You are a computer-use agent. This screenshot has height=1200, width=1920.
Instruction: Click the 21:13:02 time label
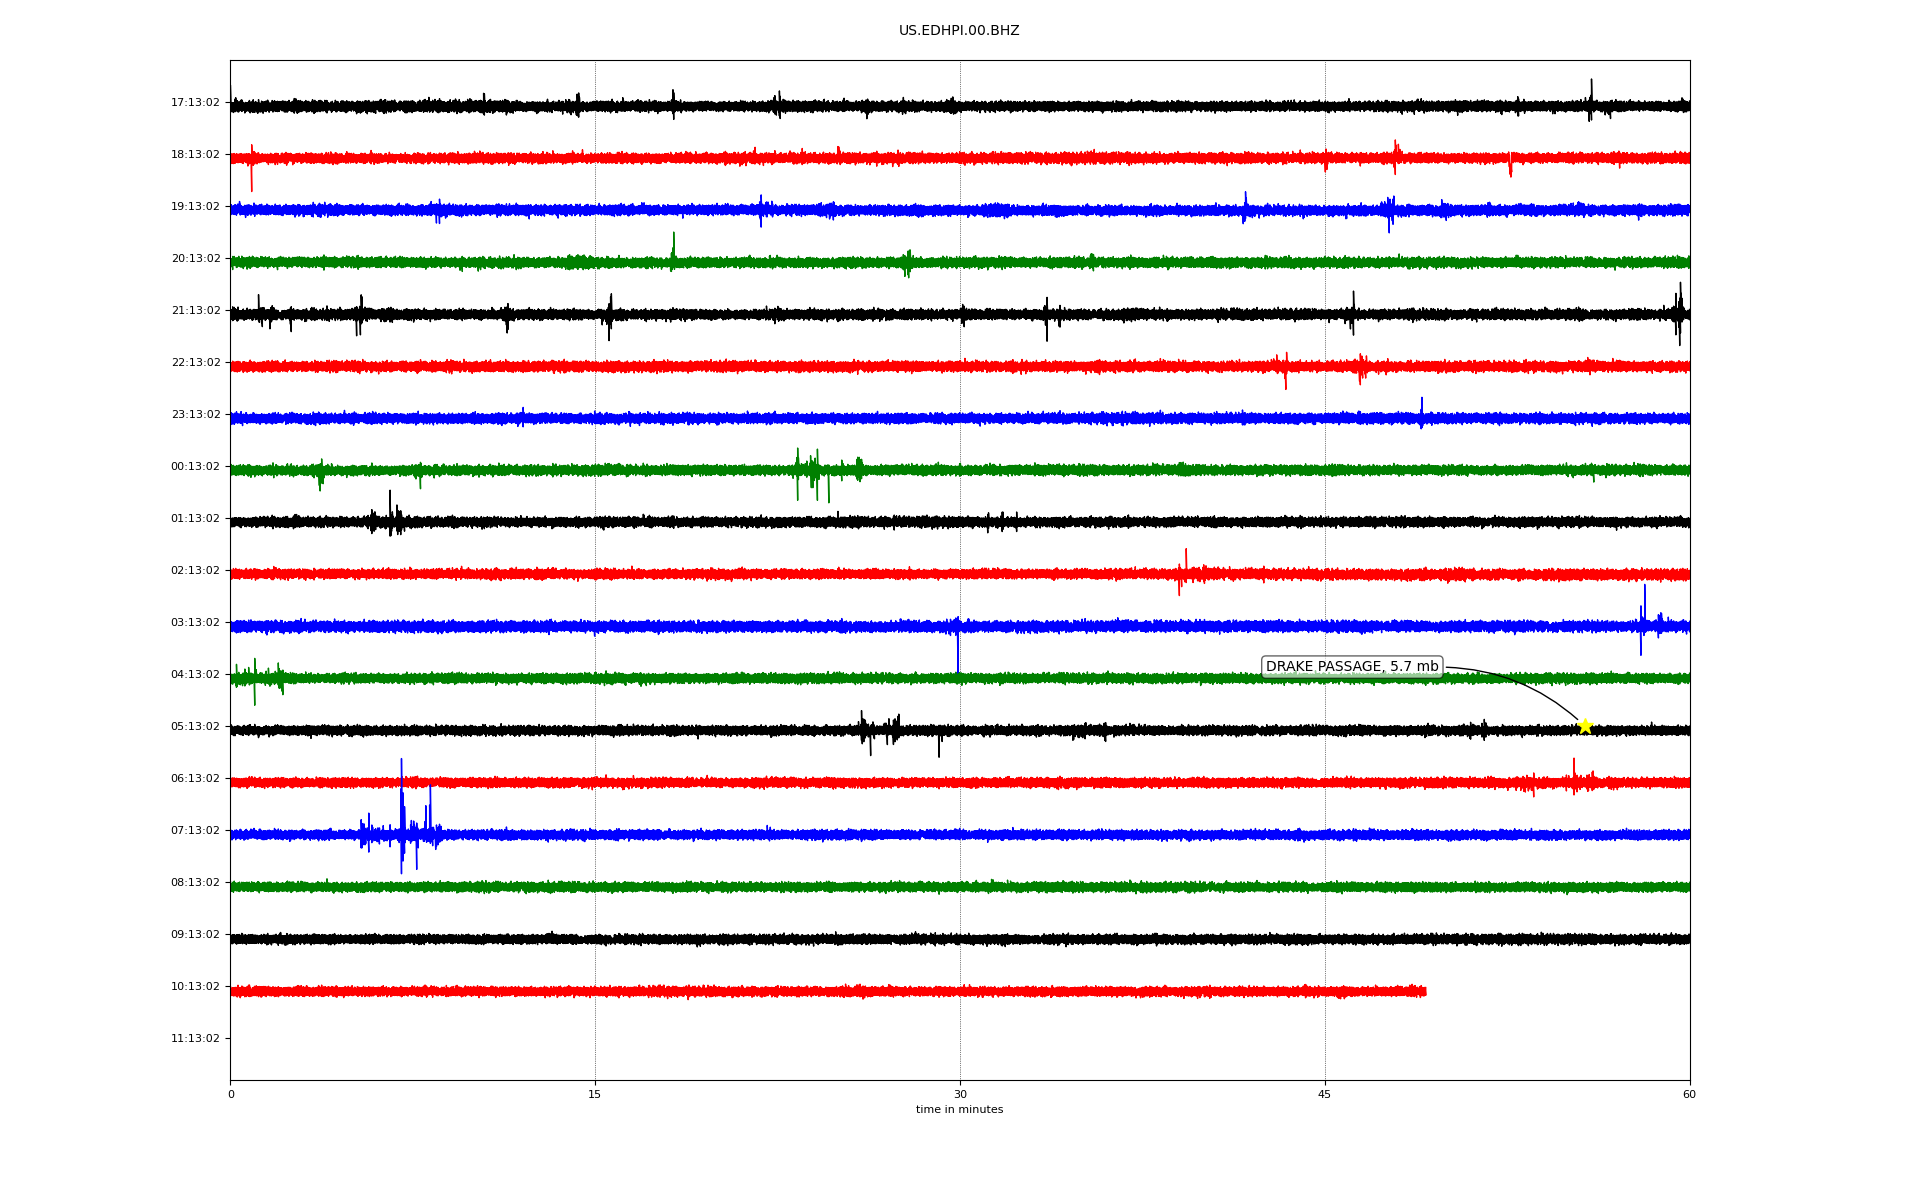[195, 310]
